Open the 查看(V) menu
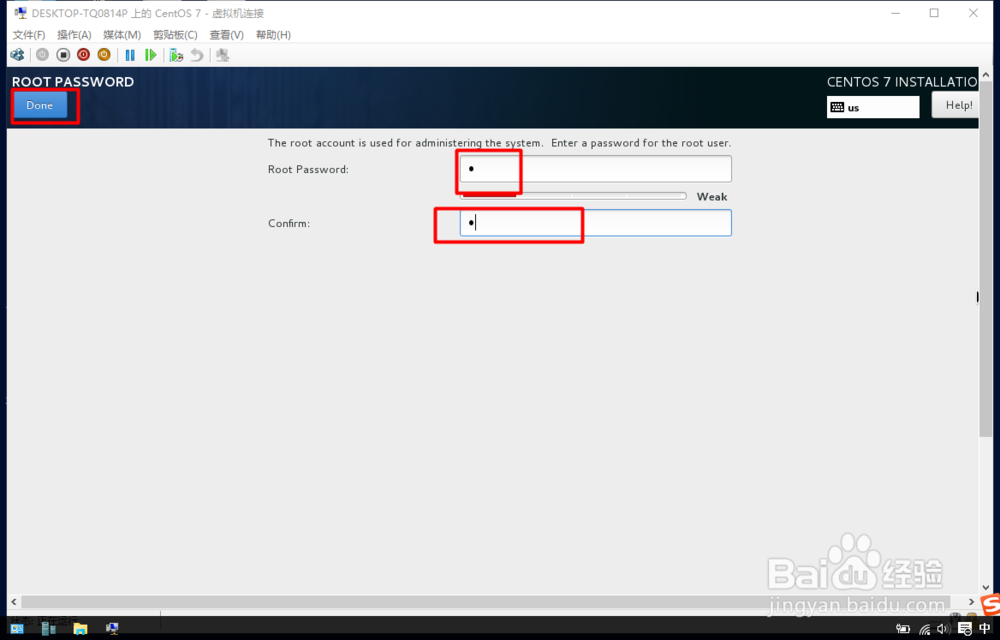This screenshot has height=640, width=1000. click(227, 34)
